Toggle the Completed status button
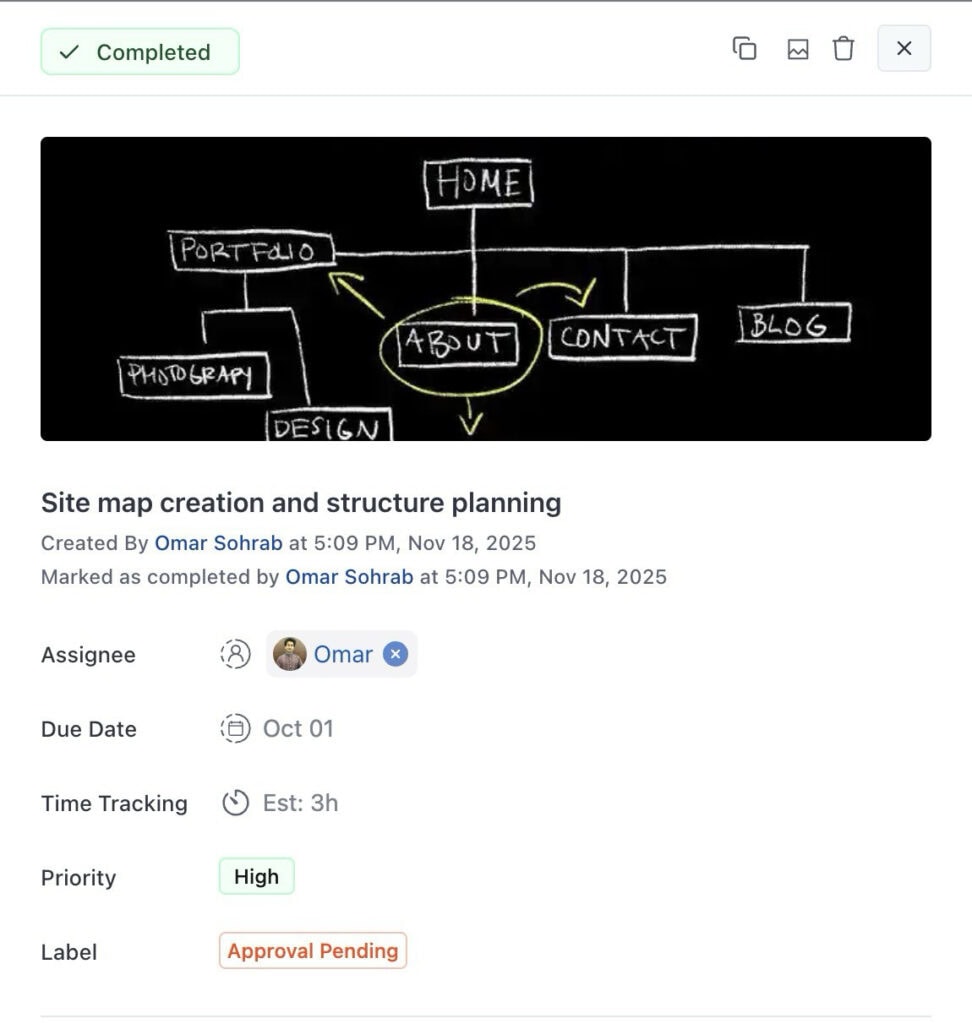The width and height of the screenshot is (972, 1024). pos(140,52)
